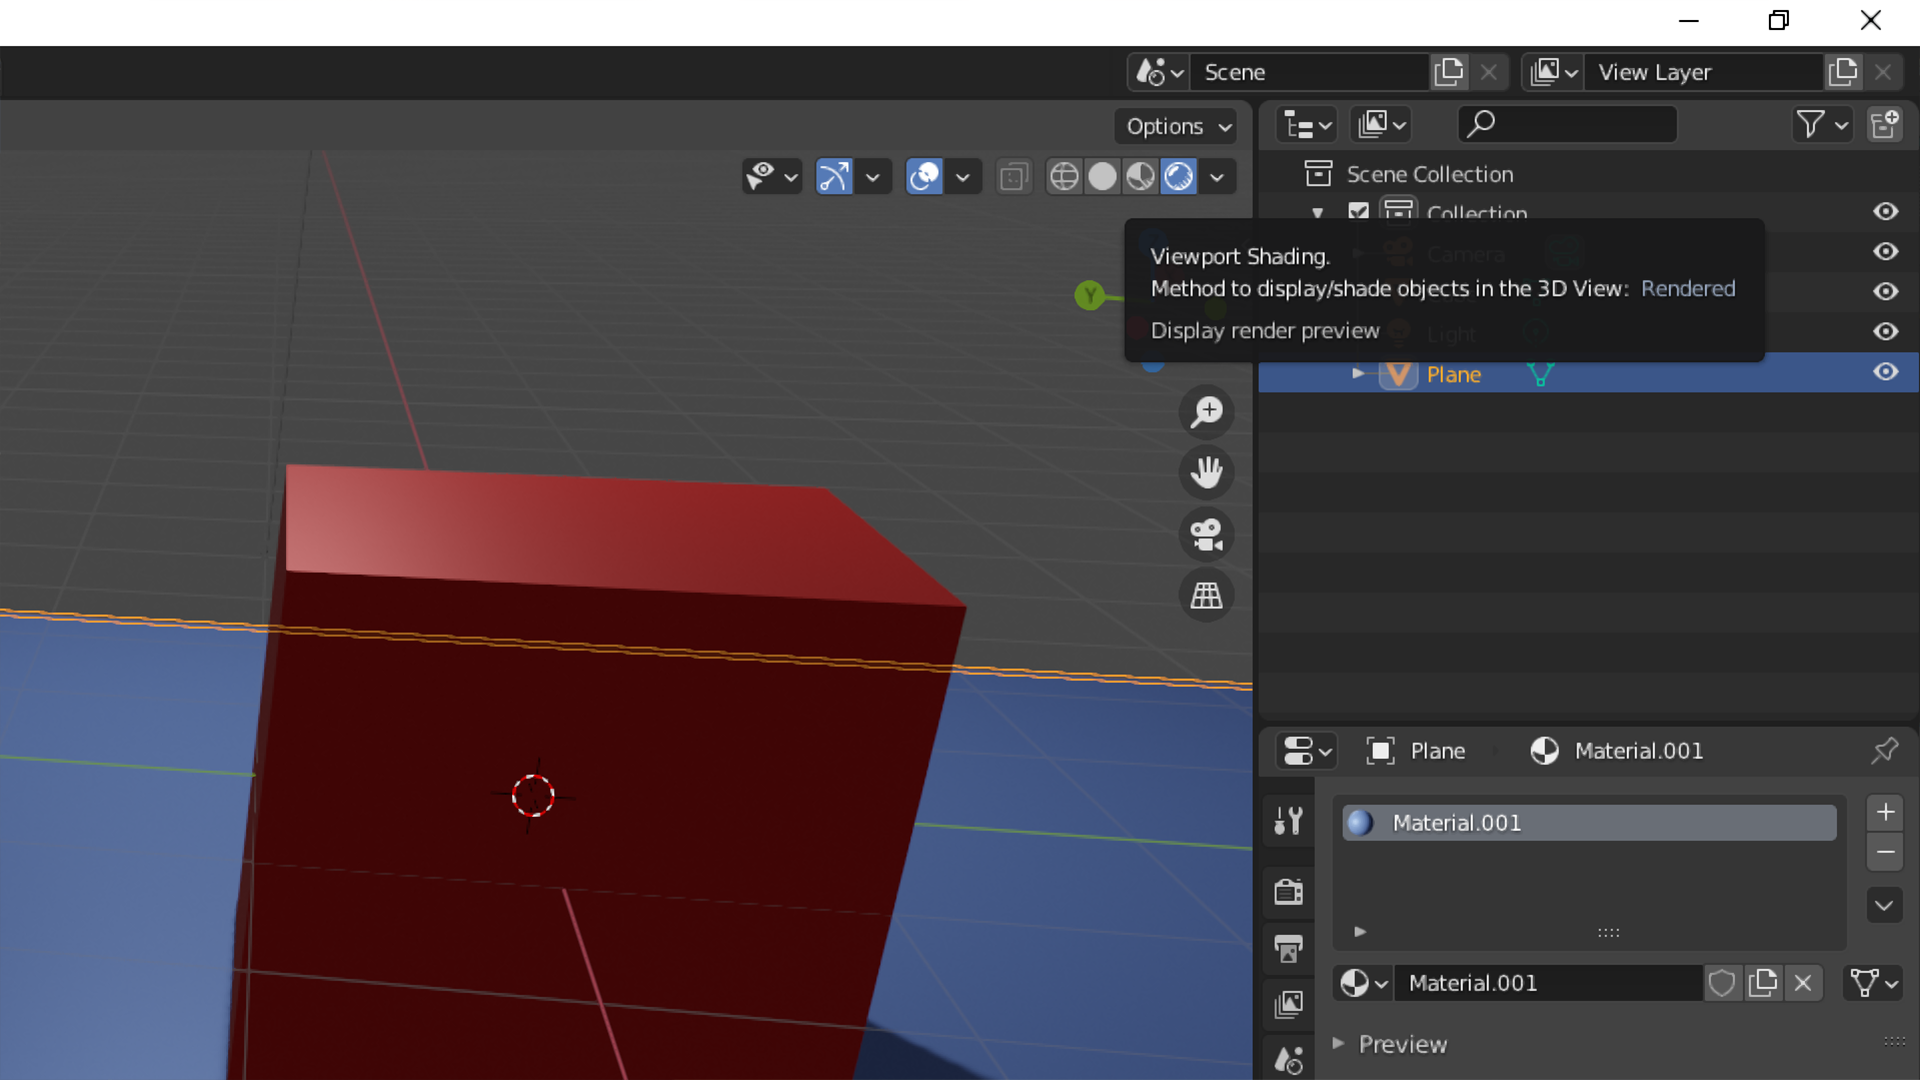This screenshot has width=1920, height=1080.
Task: Click the outliner search field
Action: (1568, 124)
